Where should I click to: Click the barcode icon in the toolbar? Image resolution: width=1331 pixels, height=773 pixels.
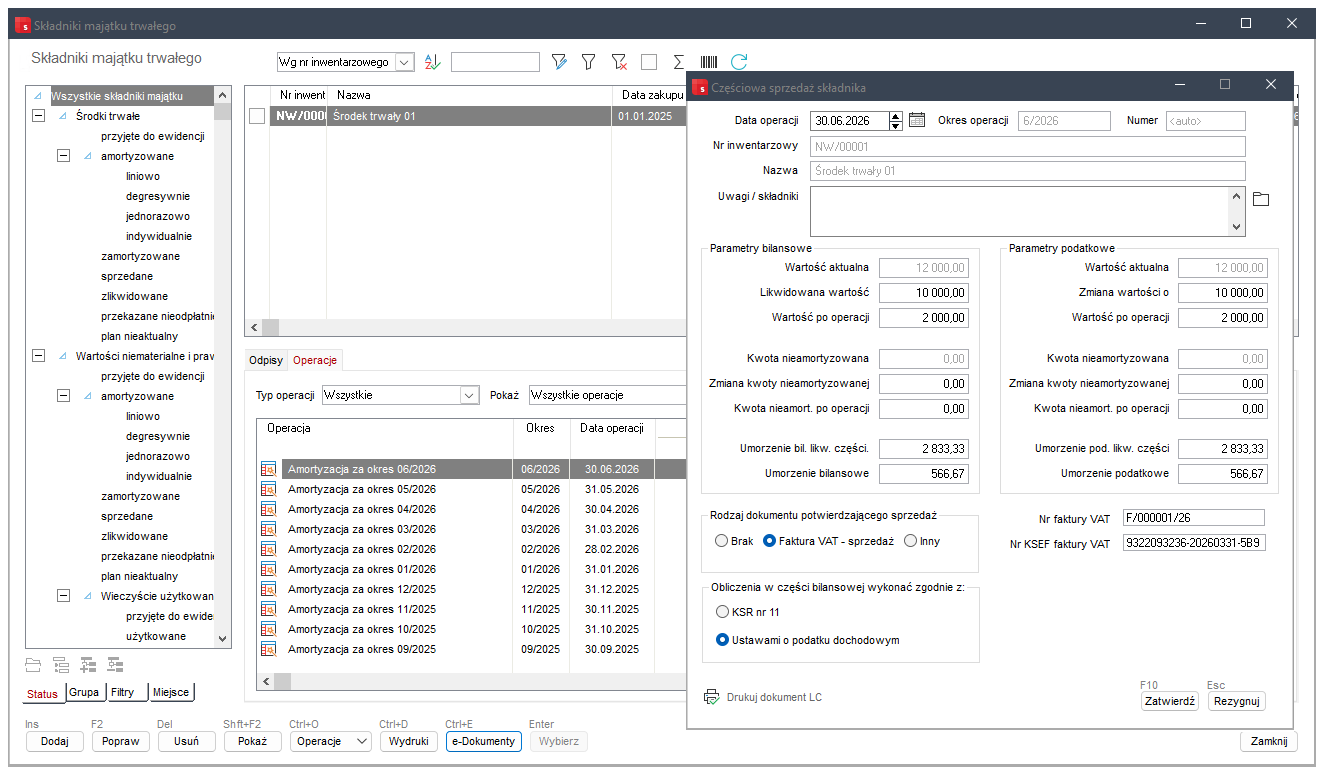point(709,62)
